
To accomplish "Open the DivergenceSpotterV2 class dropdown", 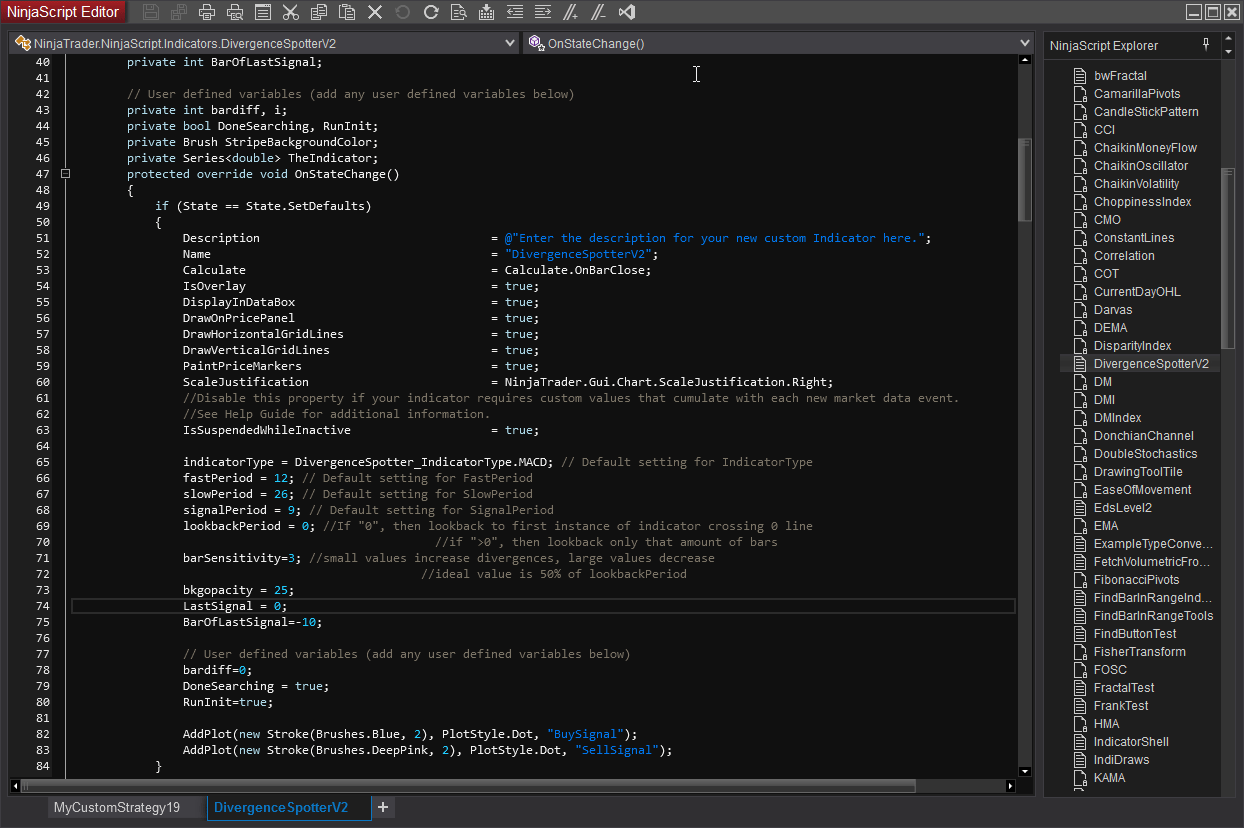I will coord(510,44).
